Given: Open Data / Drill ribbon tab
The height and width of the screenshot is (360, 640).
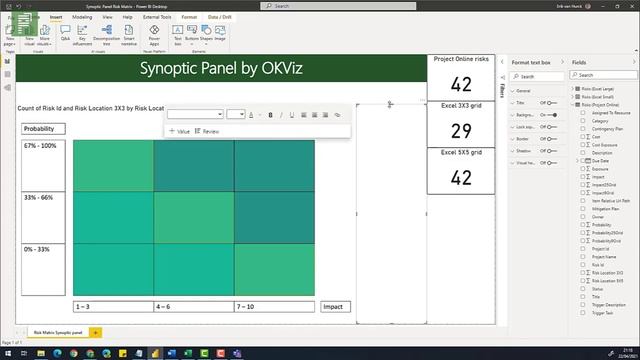Looking at the screenshot, I should coord(220,17).
